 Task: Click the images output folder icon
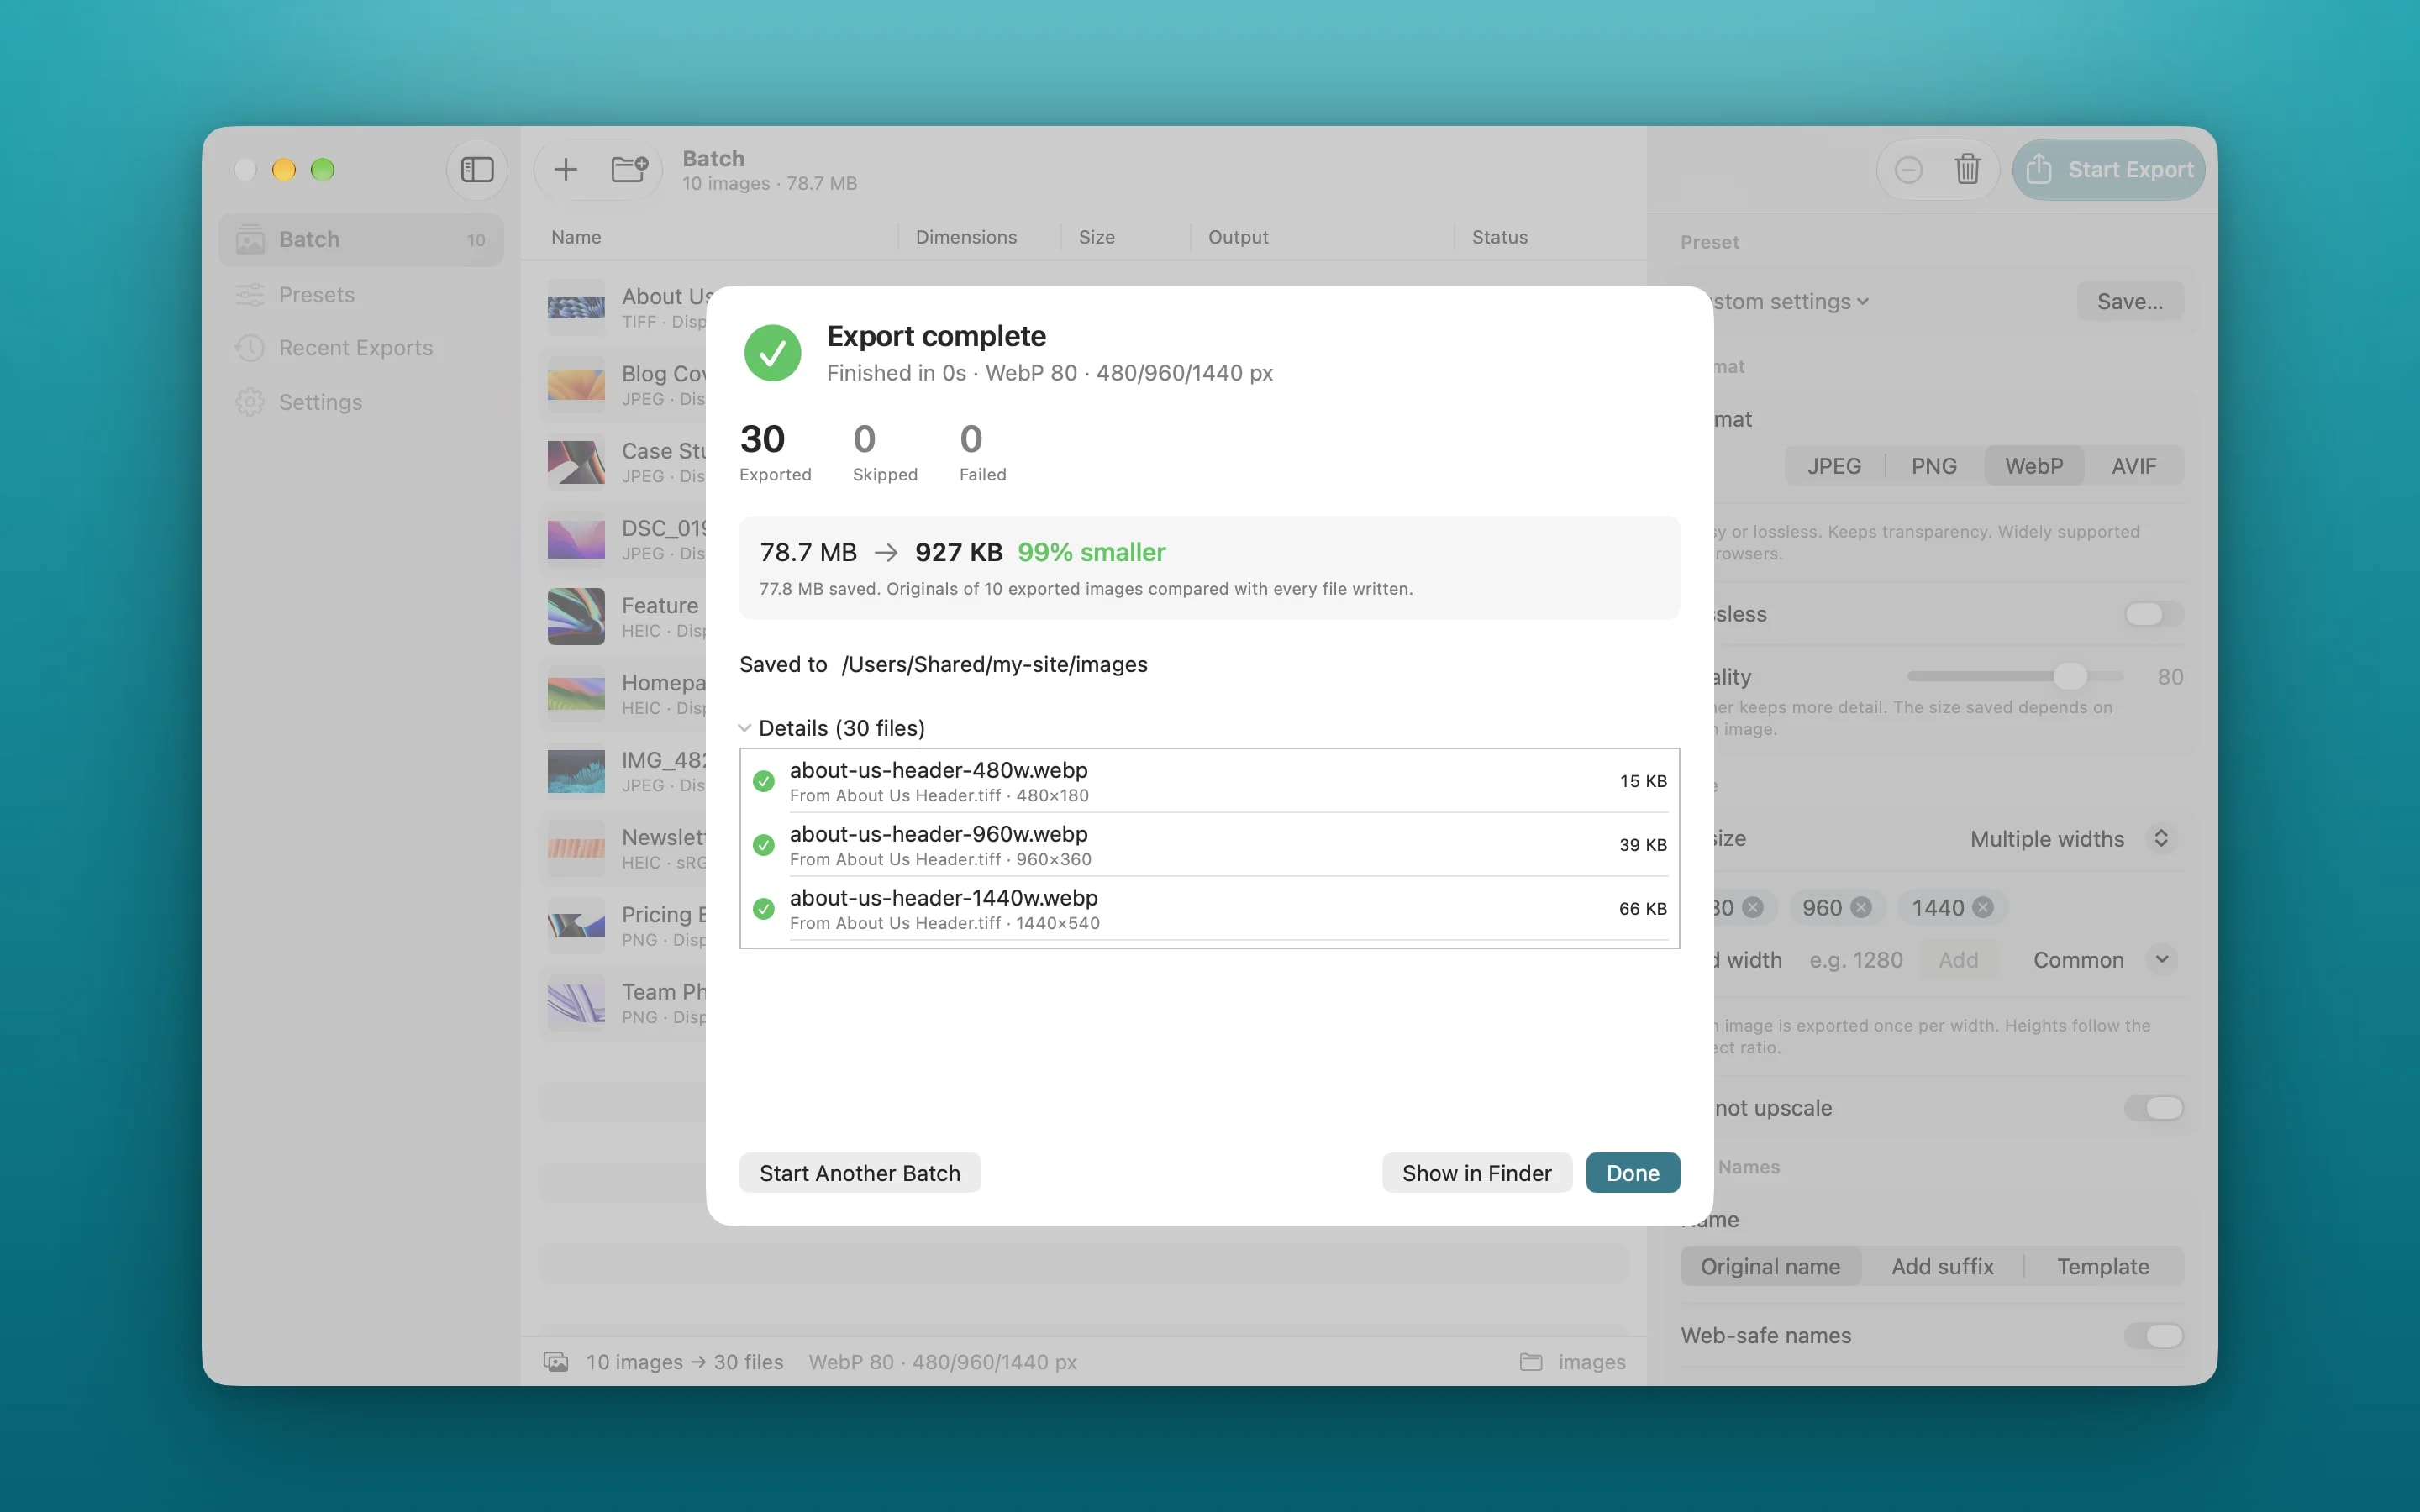1531,1362
